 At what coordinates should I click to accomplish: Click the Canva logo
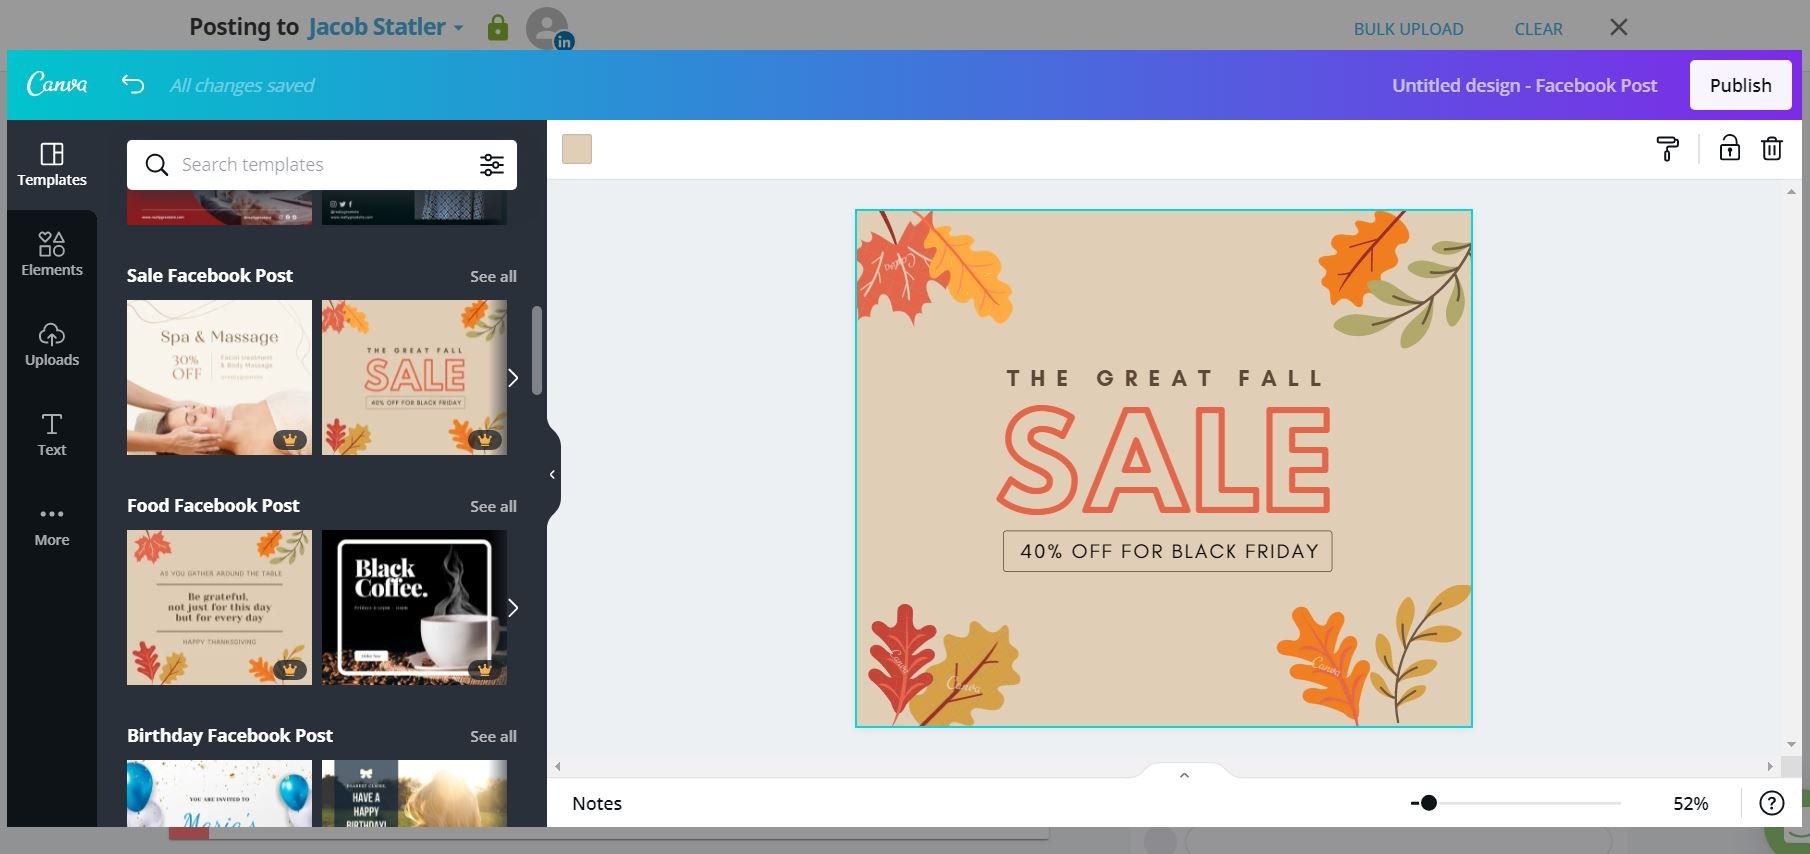coord(57,84)
